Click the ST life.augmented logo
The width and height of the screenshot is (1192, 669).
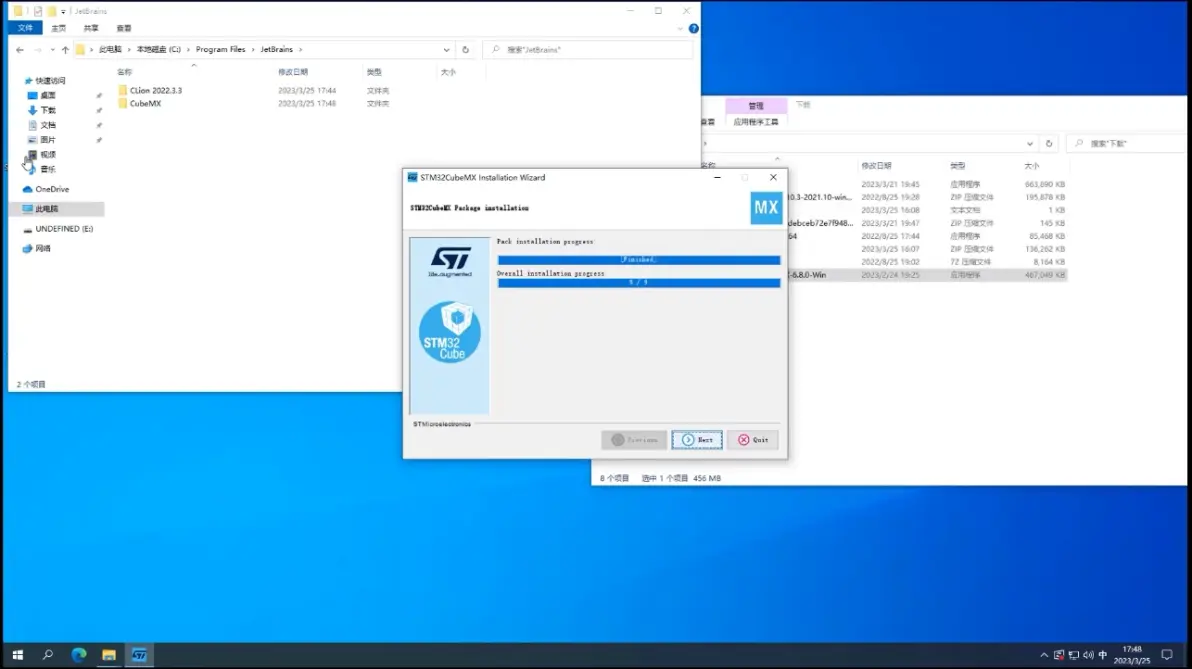[x=449, y=261]
